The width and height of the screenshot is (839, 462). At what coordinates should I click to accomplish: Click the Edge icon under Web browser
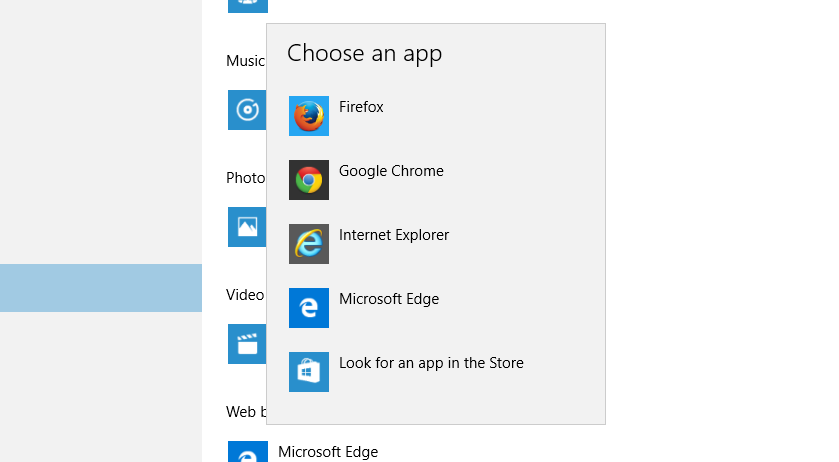coord(247,452)
